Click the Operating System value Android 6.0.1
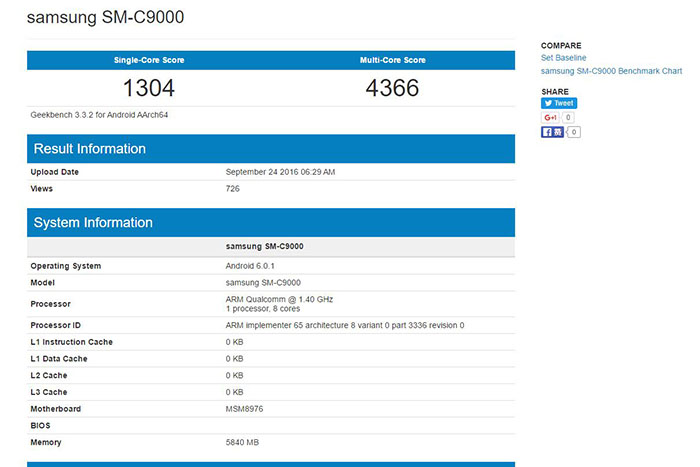 [250, 266]
